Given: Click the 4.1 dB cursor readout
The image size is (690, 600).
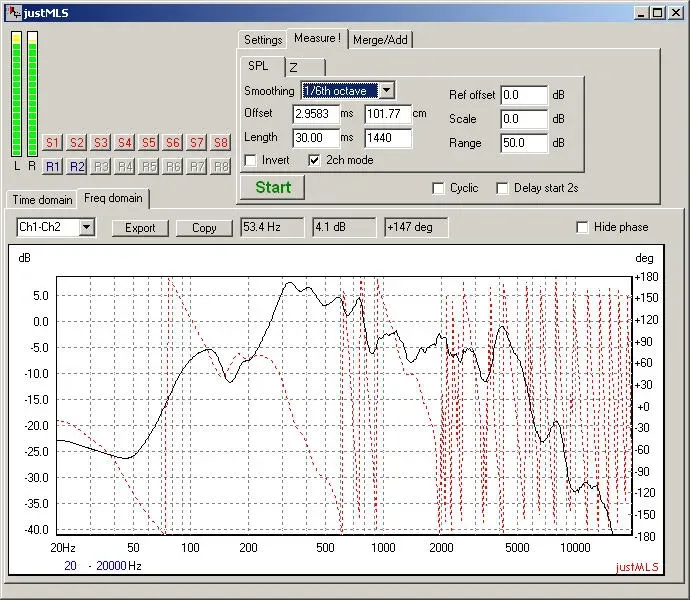Looking at the screenshot, I should [344, 227].
